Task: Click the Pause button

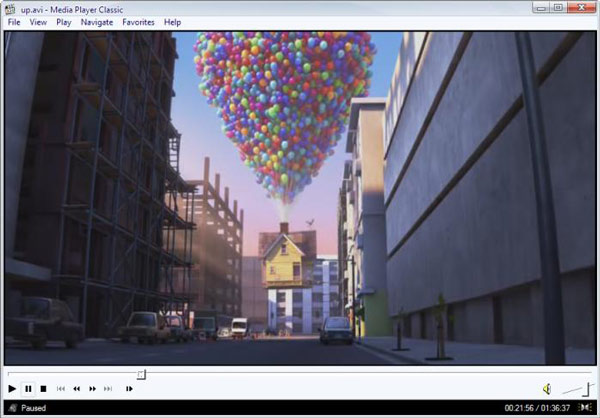Action: [x=28, y=389]
